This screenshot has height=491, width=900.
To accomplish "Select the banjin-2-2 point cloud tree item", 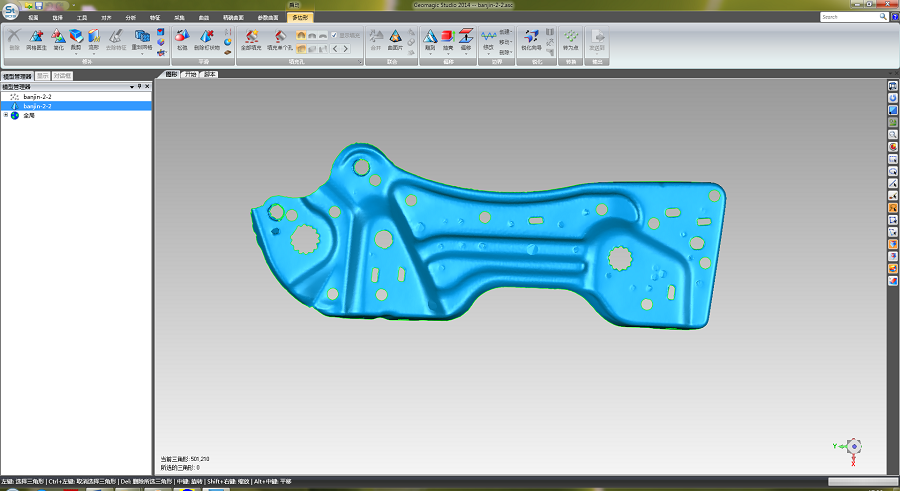I will point(37,97).
